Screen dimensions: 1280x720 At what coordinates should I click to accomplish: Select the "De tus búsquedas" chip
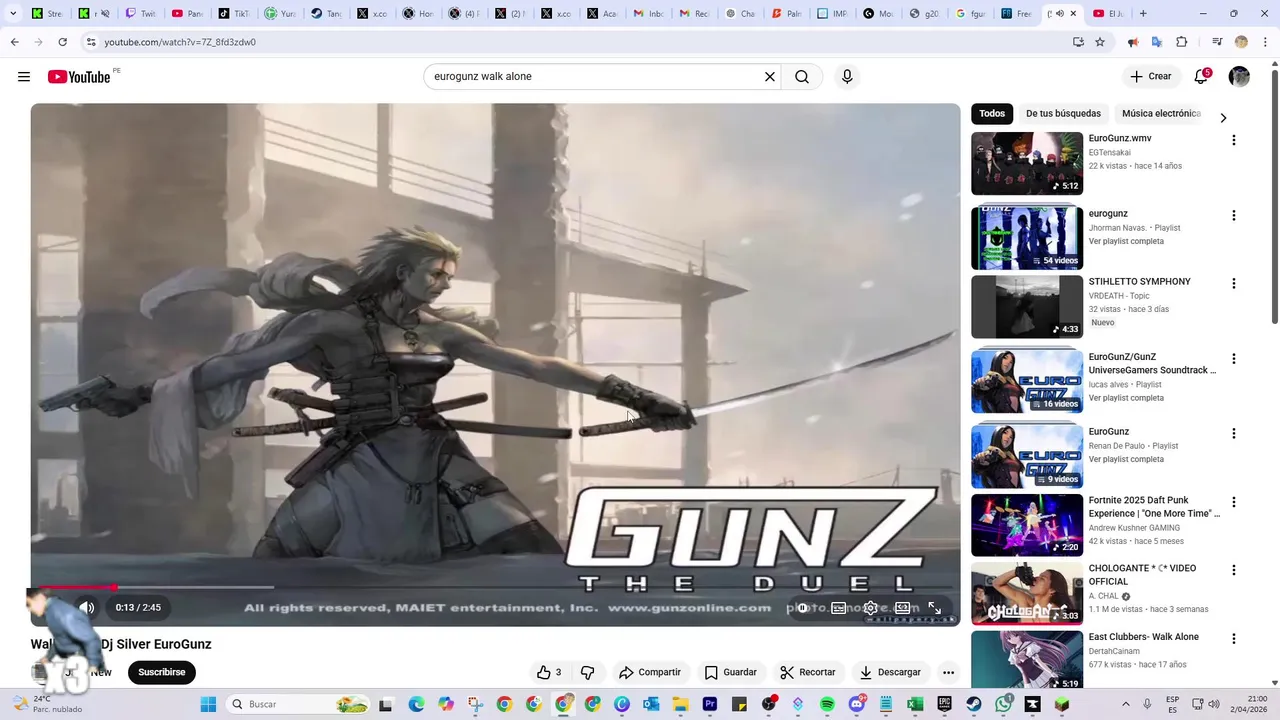tap(1063, 114)
